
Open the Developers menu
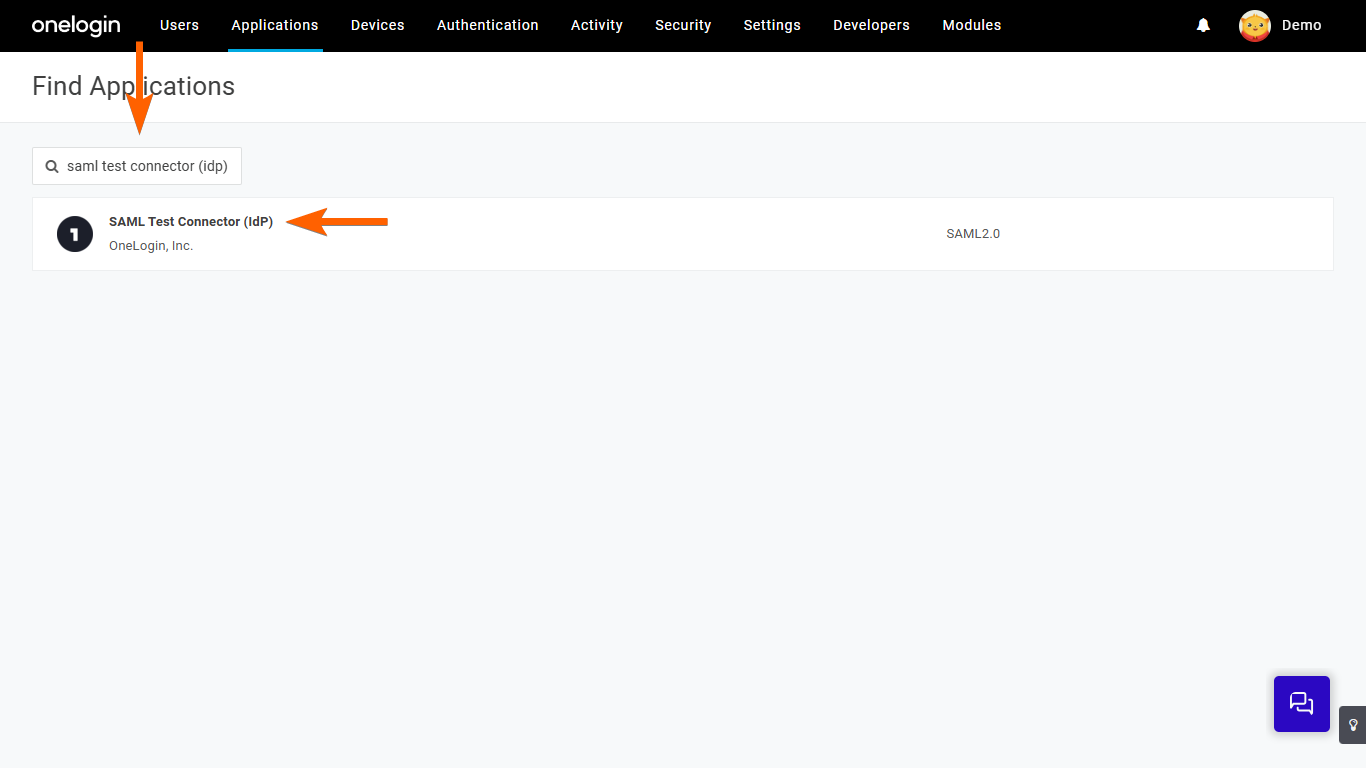tap(872, 25)
